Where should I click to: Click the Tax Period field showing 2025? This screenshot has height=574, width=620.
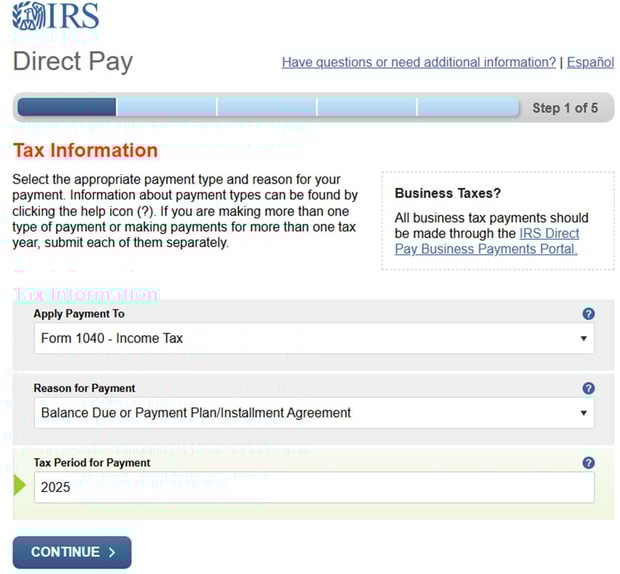click(313, 488)
